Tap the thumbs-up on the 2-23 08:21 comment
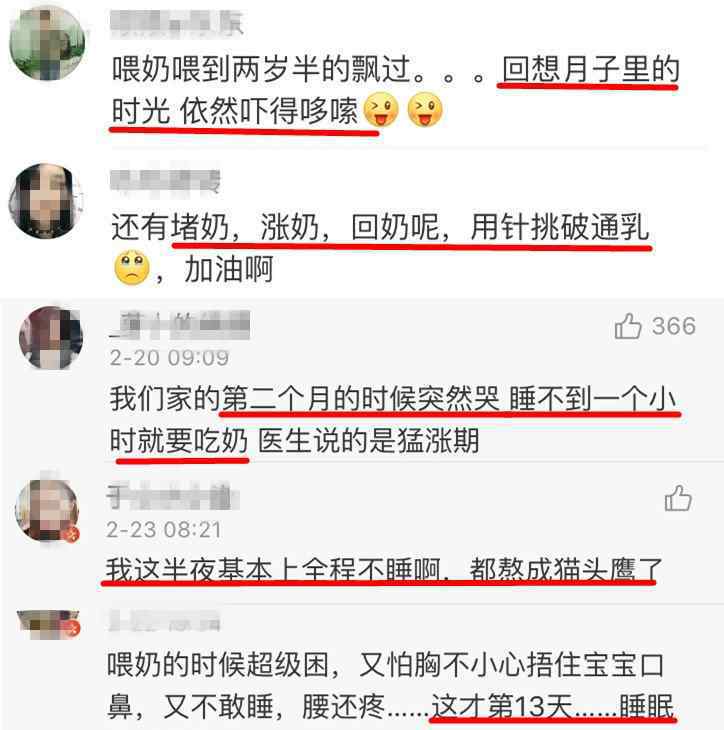Viewport: 724px width, 730px height. click(x=678, y=498)
